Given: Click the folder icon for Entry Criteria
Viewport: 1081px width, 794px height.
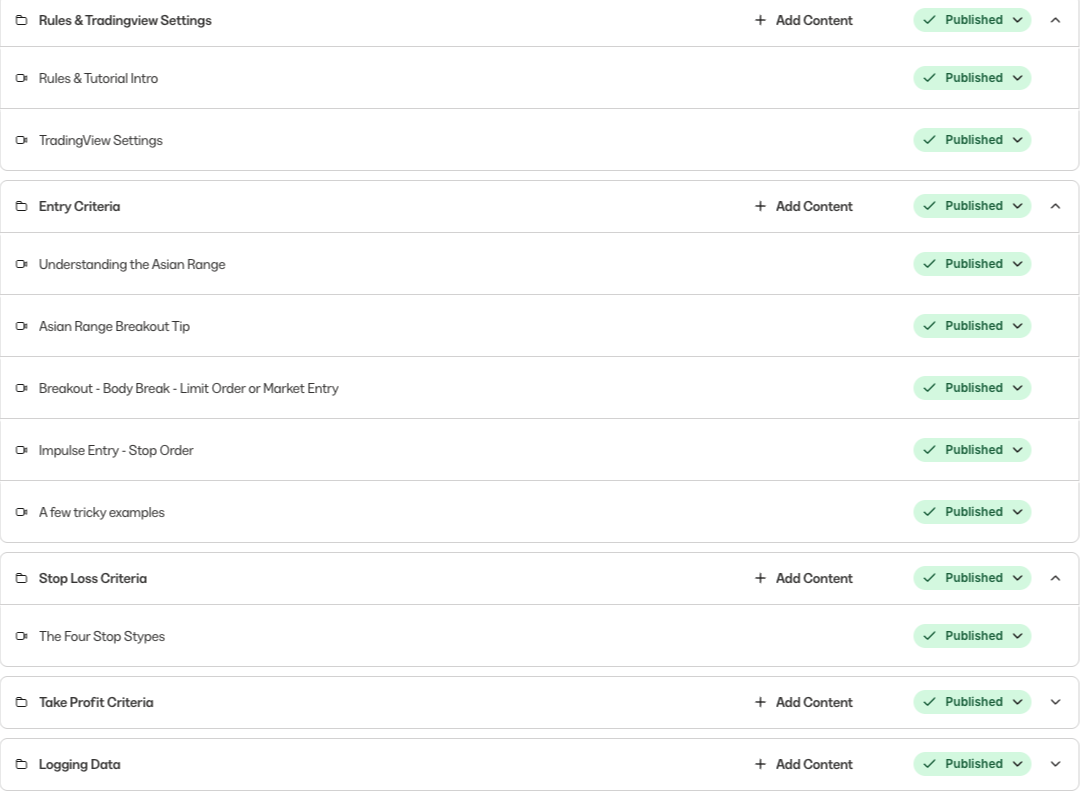Looking at the screenshot, I should pyautogui.click(x=21, y=206).
